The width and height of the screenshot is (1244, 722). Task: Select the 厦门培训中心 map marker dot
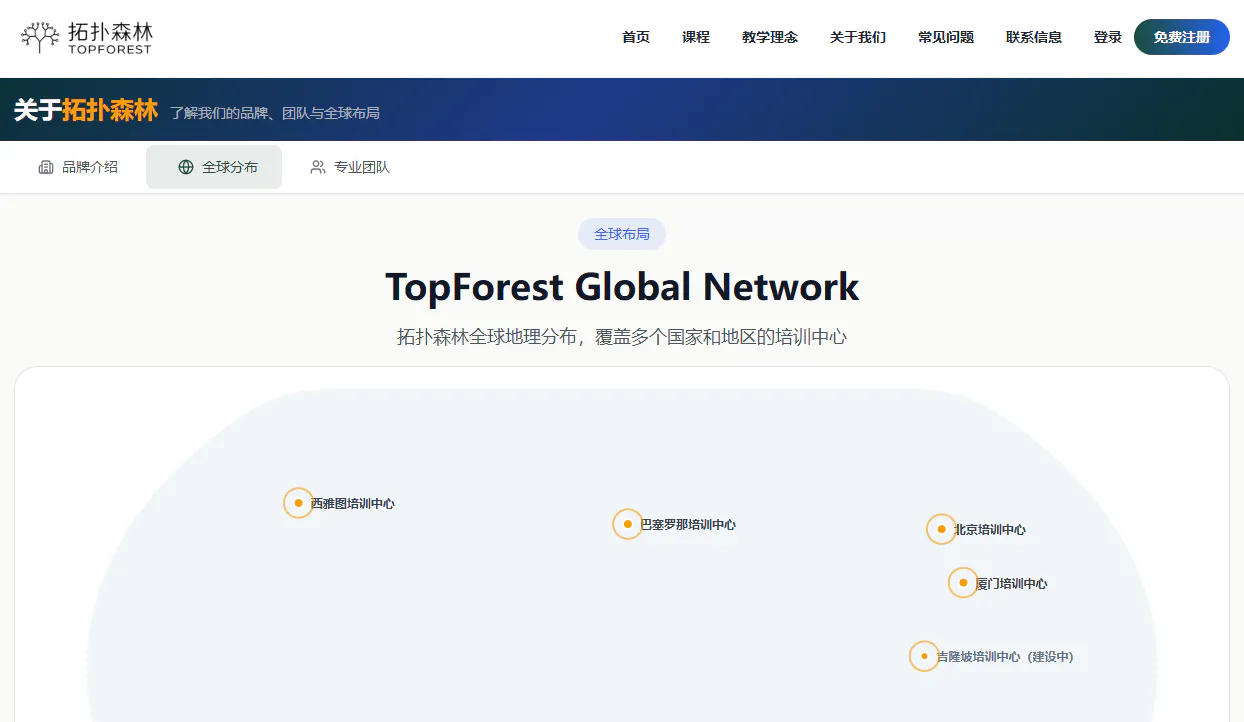(x=963, y=582)
